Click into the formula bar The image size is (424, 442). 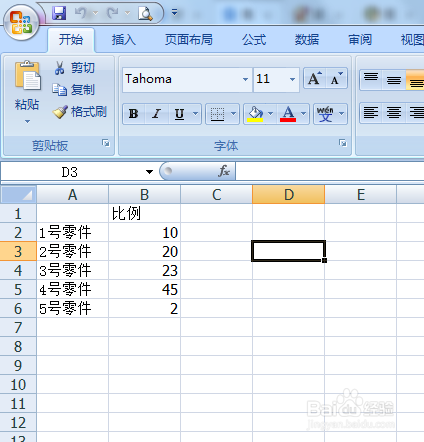[330, 171]
